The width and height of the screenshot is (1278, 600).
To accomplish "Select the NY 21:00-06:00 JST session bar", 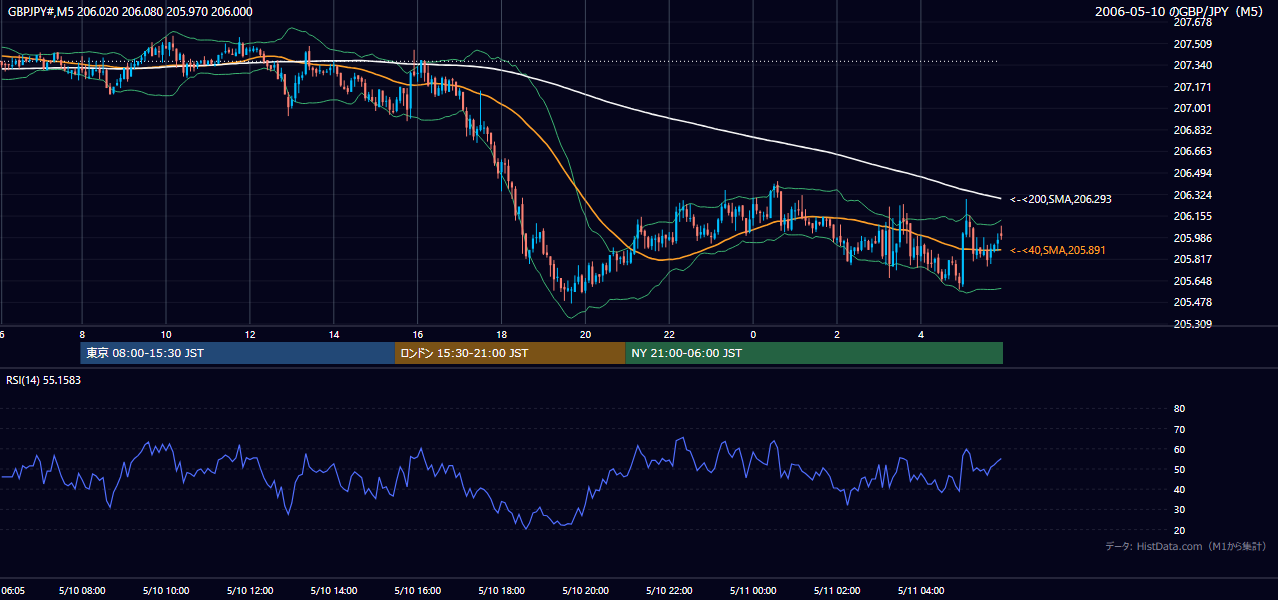I will (814, 353).
